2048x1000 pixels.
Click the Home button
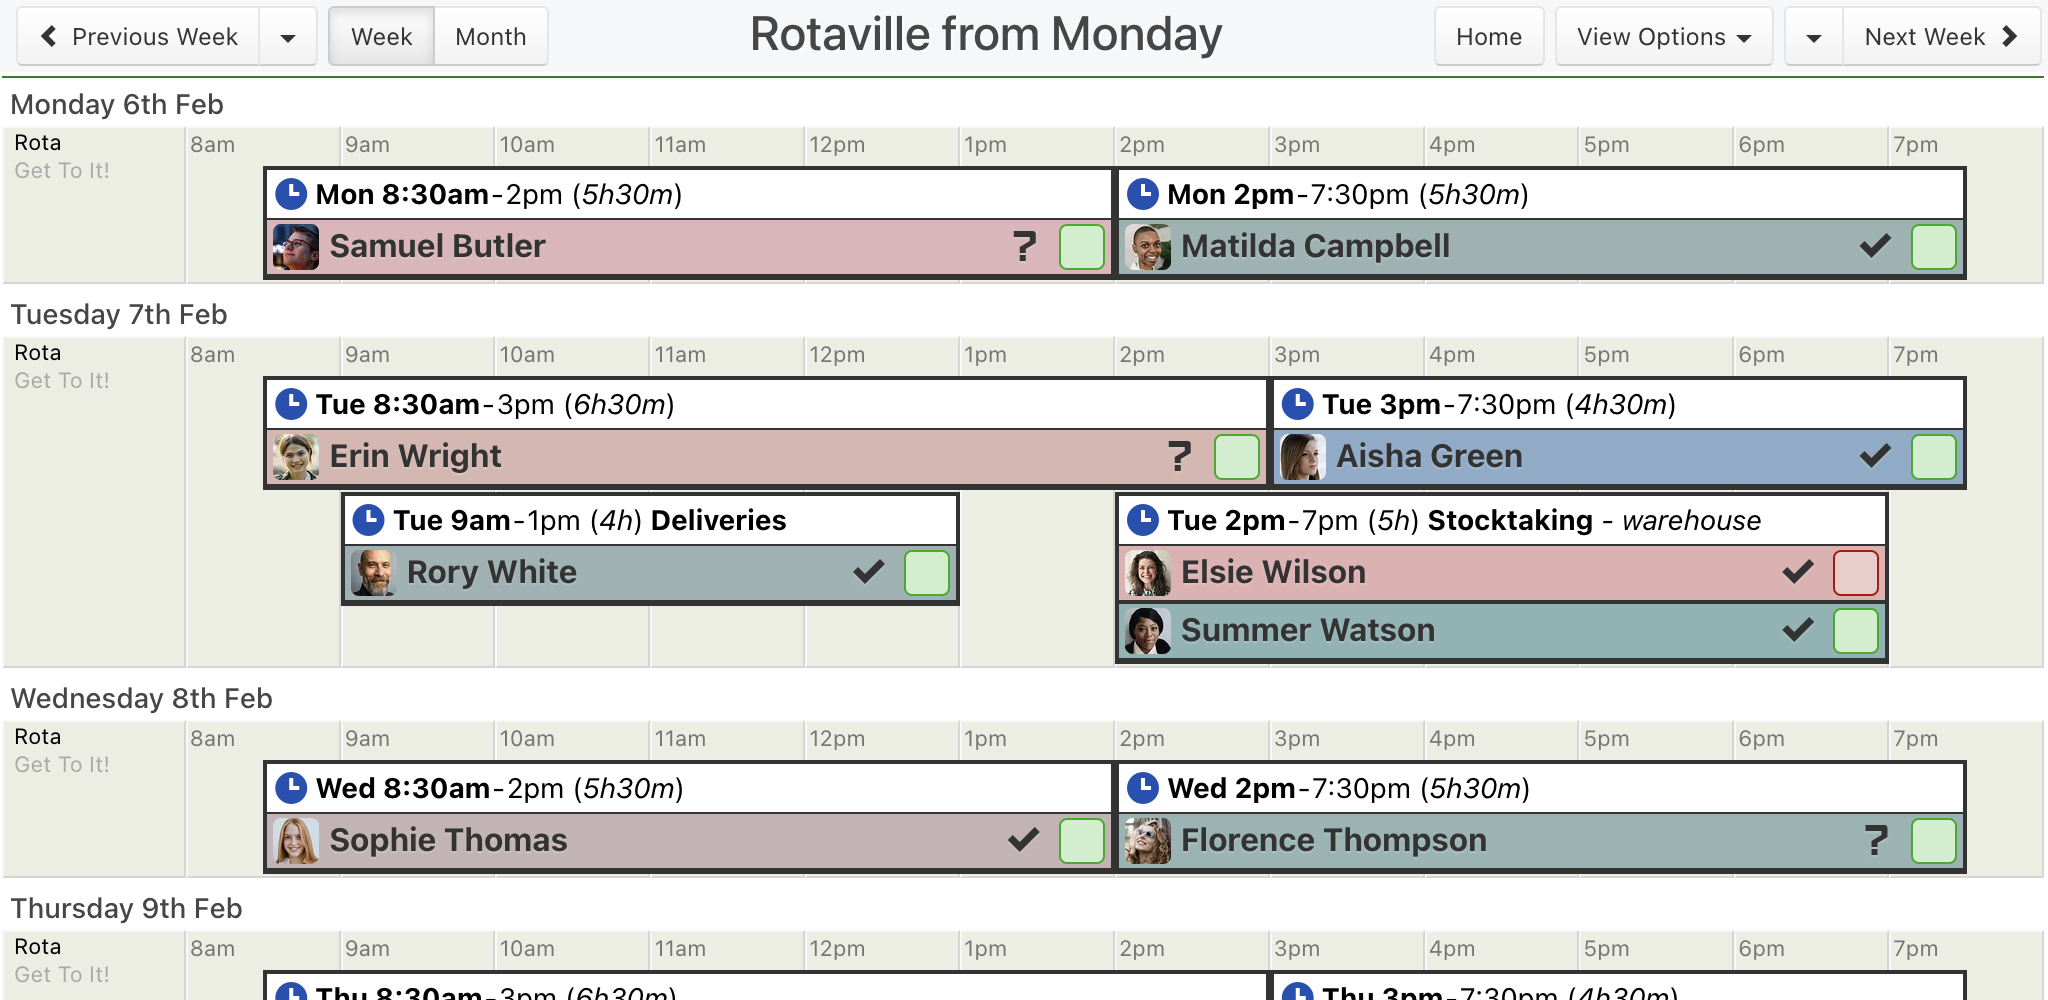[1488, 37]
